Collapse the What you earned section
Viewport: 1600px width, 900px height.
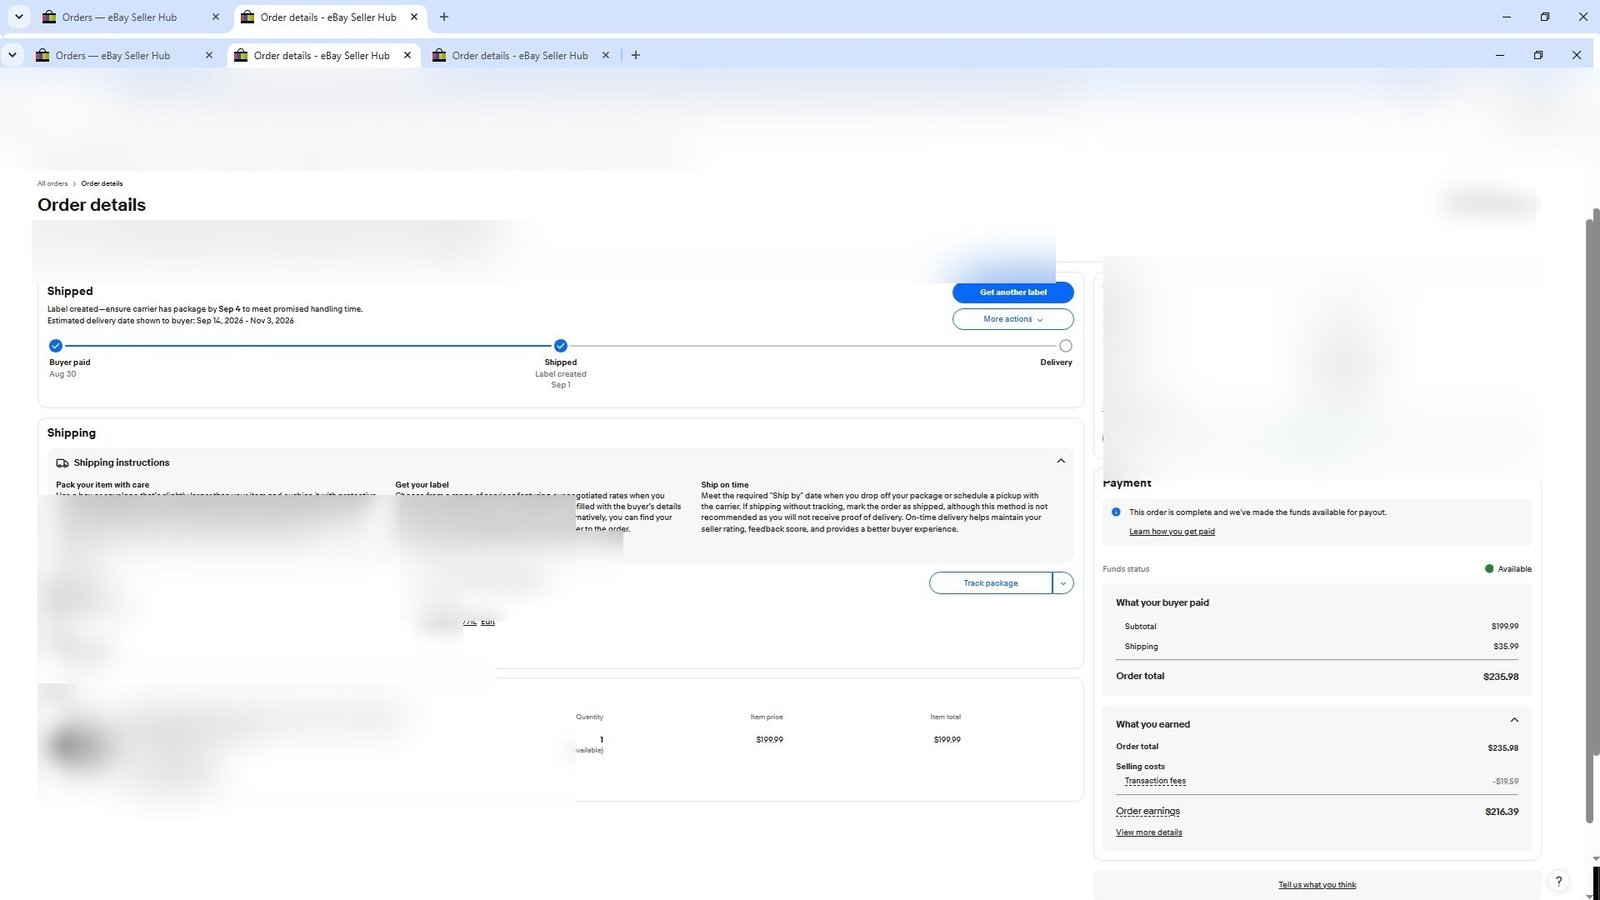pos(1514,720)
